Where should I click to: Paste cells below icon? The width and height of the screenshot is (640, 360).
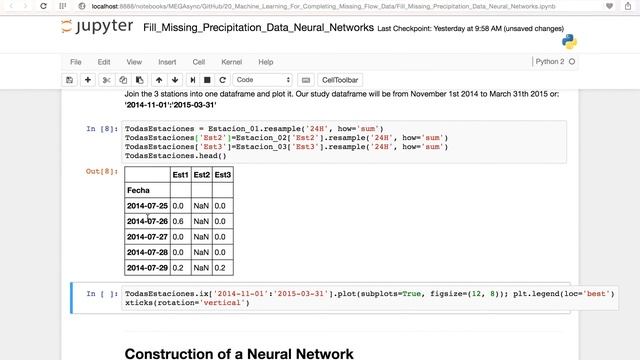(x=140, y=80)
